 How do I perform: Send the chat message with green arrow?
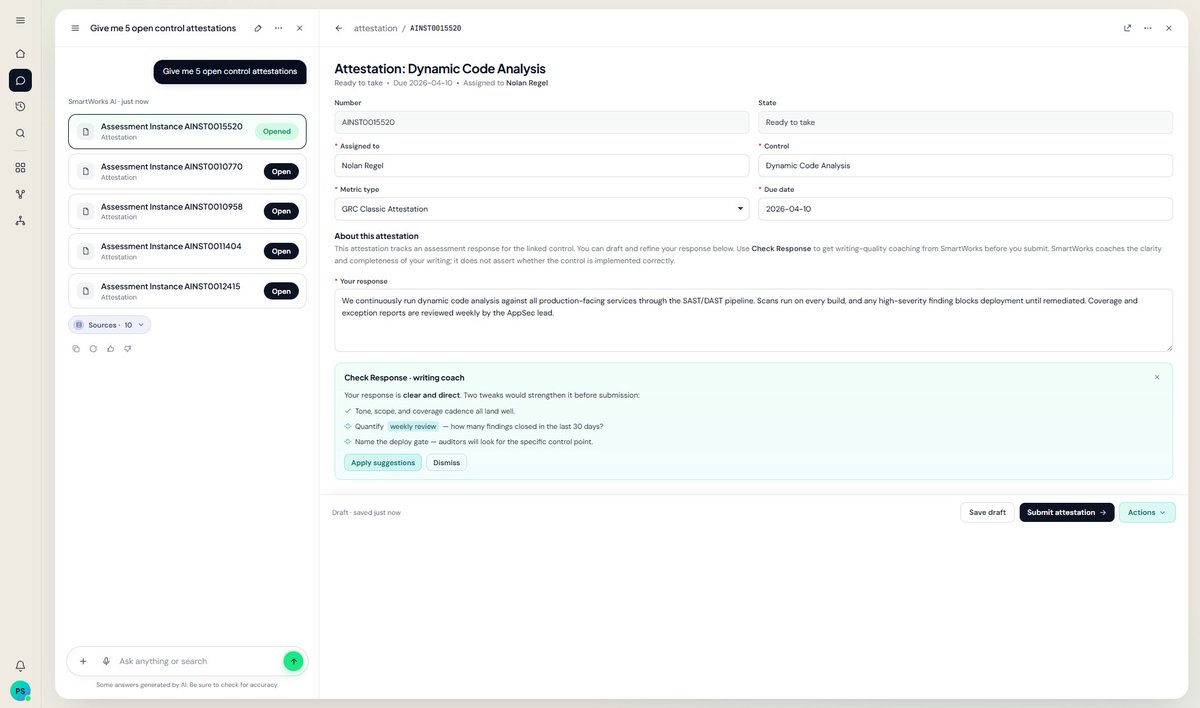click(293, 661)
